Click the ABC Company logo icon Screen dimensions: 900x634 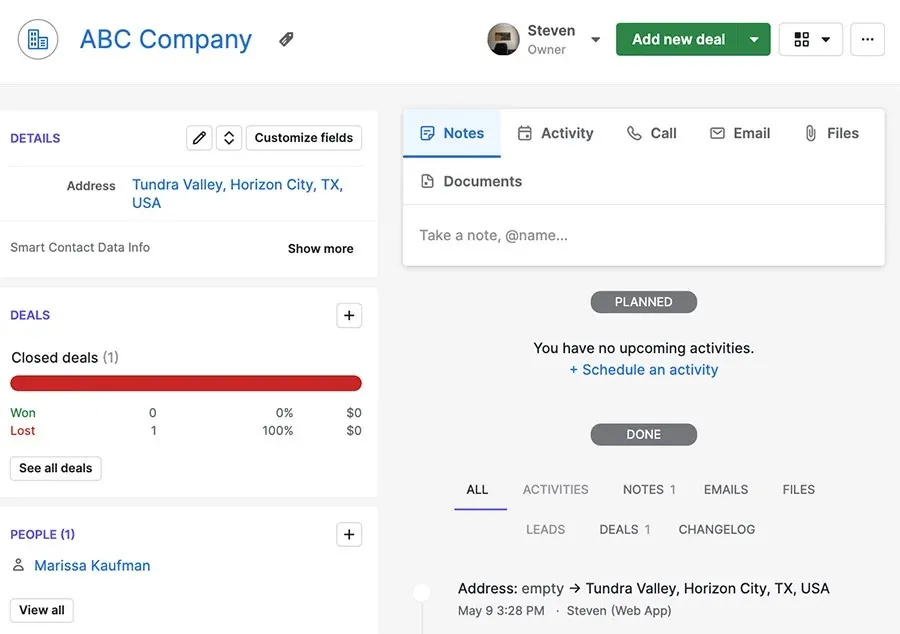[x=37, y=39]
